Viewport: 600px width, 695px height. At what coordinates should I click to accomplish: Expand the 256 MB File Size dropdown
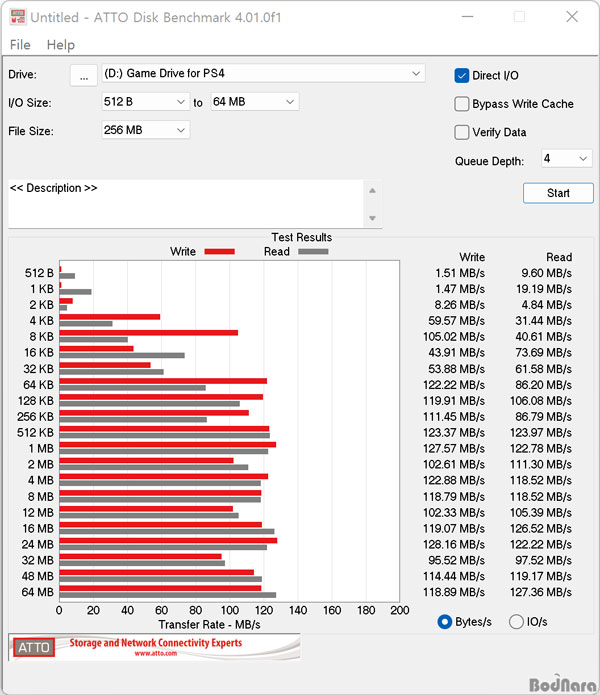tap(145, 130)
